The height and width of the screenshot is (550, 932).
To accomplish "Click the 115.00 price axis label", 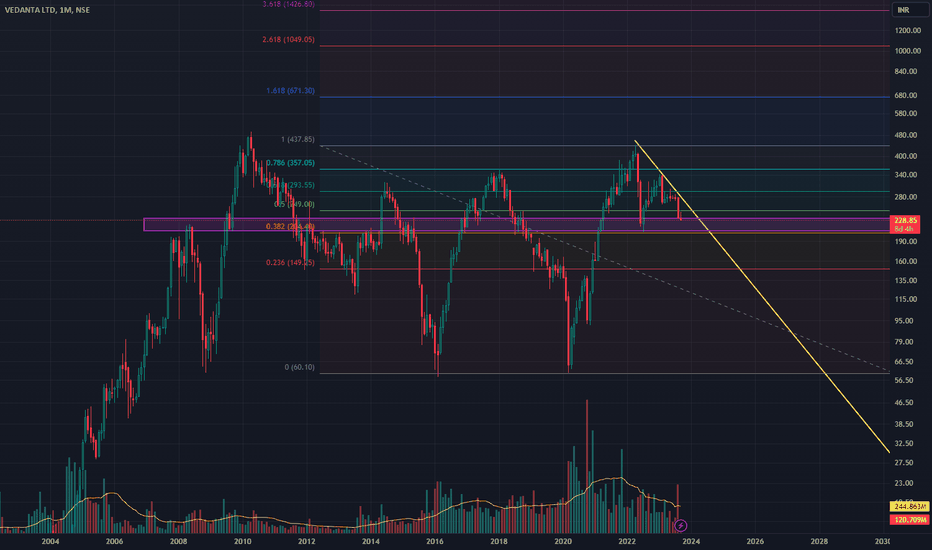I will pyautogui.click(x=906, y=300).
